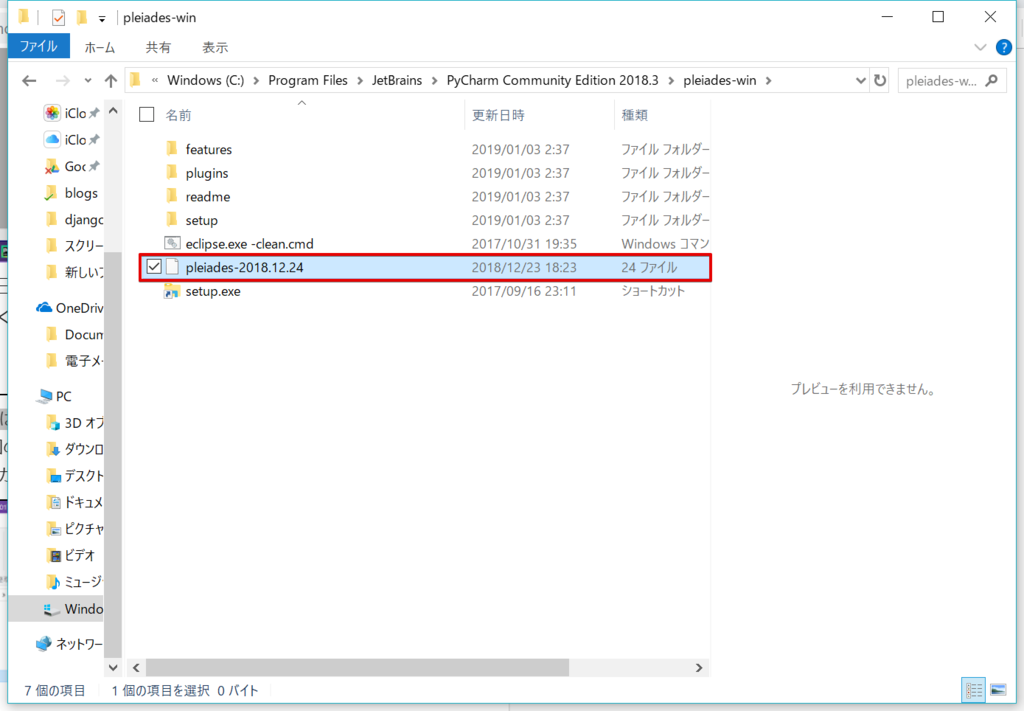Click the Windows (C:) breadcrumb
Screen dimensions: 1024x711
[206, 80]
